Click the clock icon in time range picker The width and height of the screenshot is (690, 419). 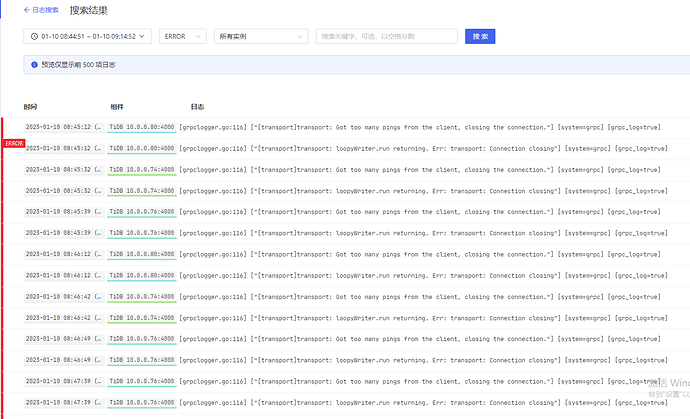[35, 37]
